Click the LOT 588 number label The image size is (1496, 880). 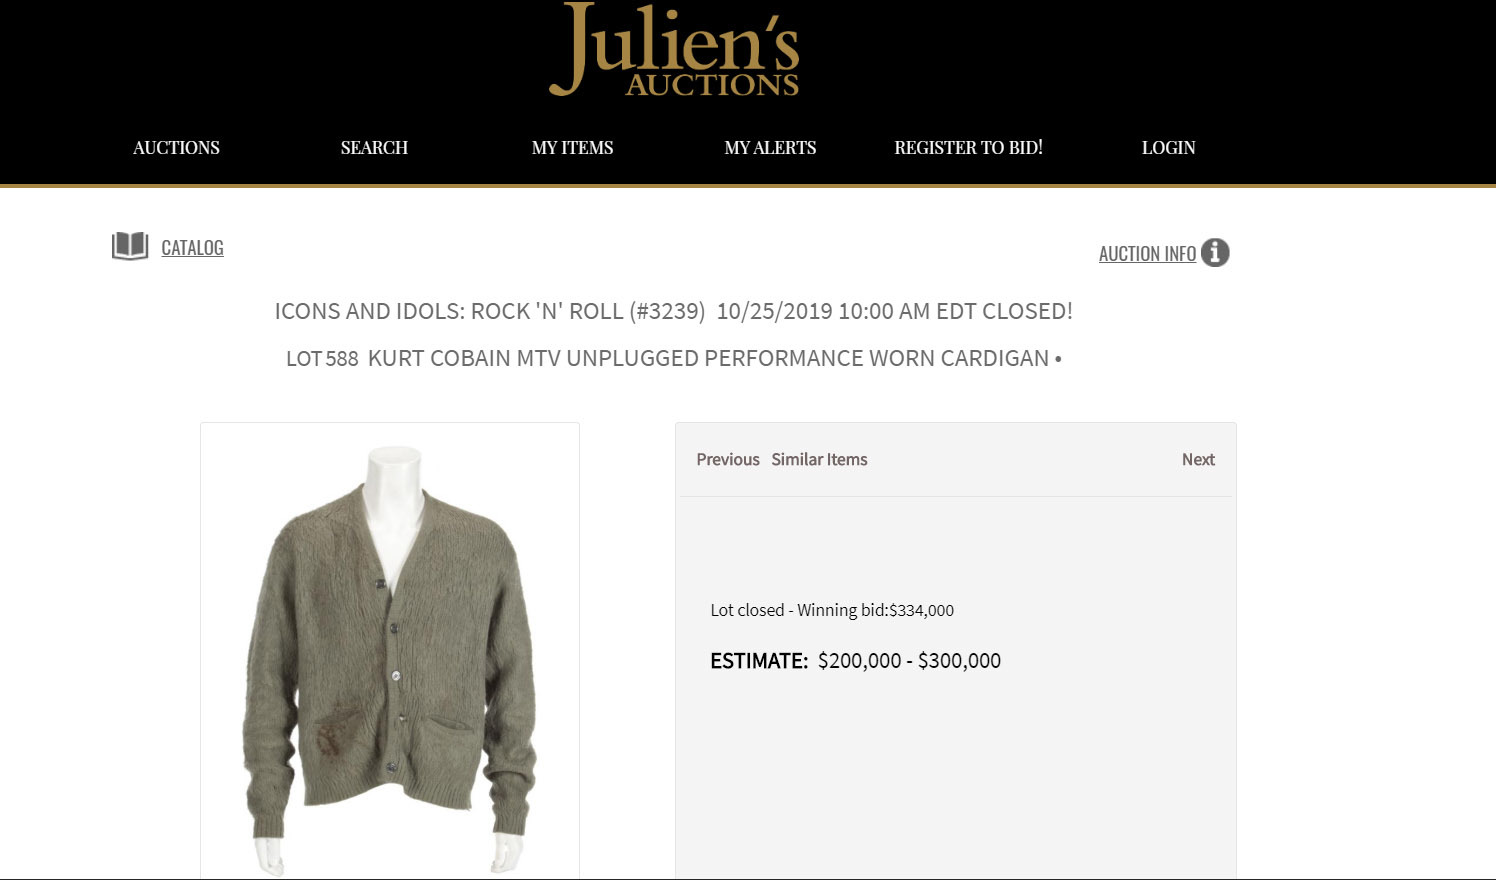(x=322, y=358)
